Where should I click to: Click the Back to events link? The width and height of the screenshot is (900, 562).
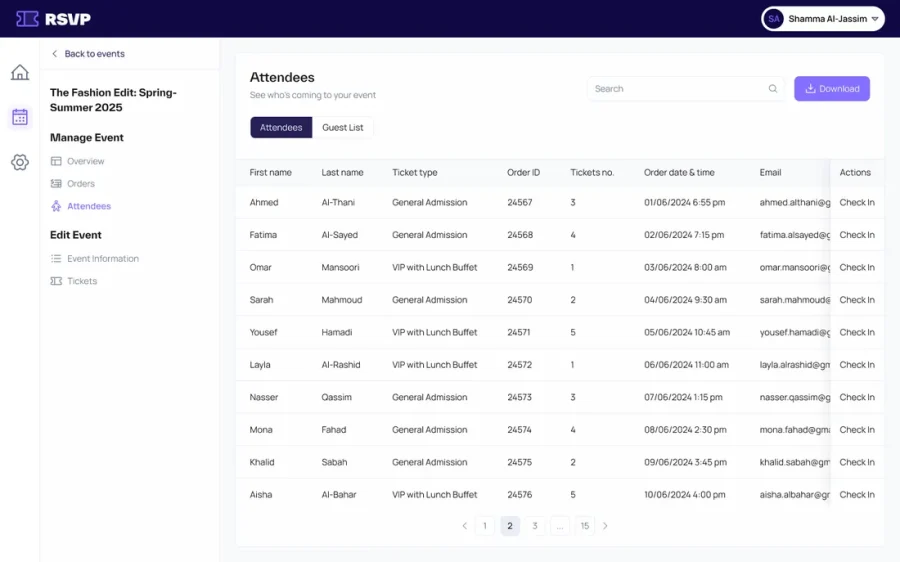pyautogui.click(x=95, y=53)
